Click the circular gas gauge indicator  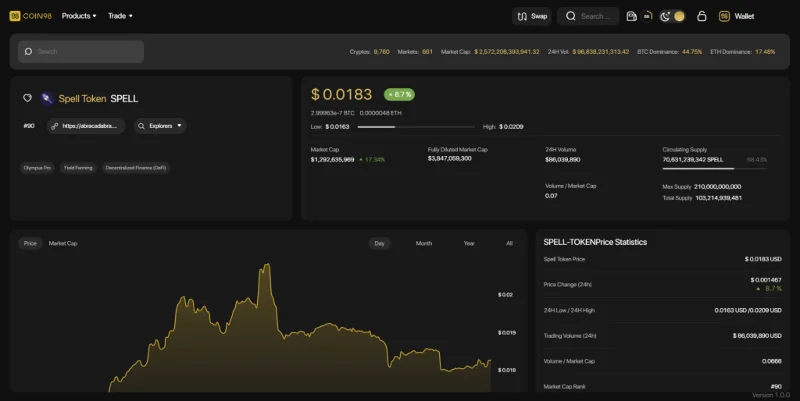click(x=647, y=16)
